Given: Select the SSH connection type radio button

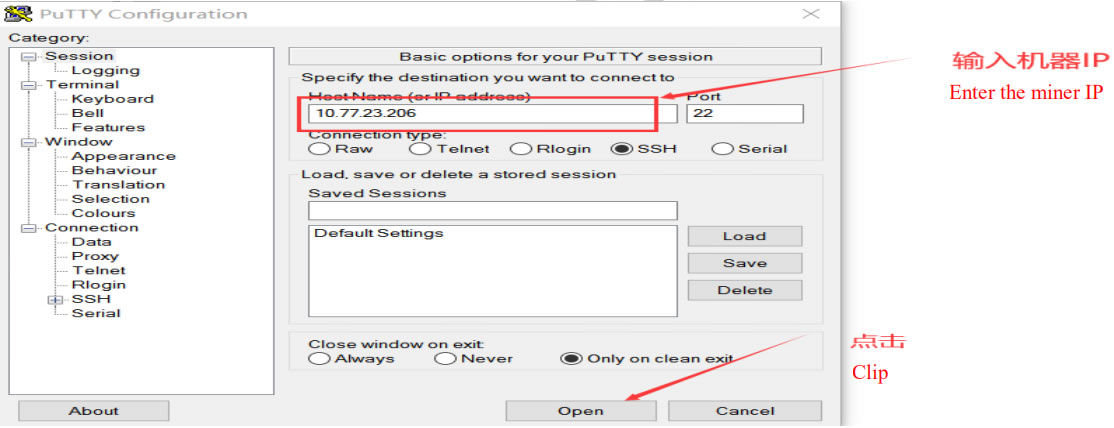Looking at the screenshot, I should 622,149.
